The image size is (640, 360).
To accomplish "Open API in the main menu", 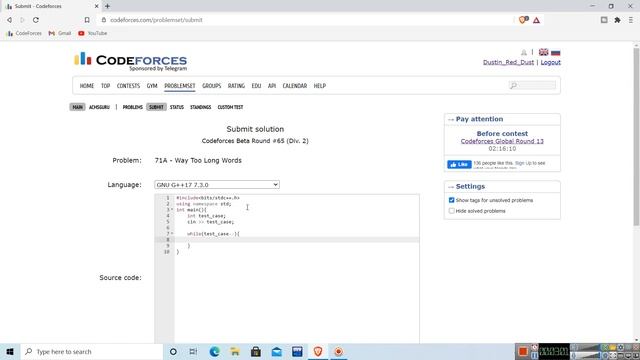I will (272, 86).
